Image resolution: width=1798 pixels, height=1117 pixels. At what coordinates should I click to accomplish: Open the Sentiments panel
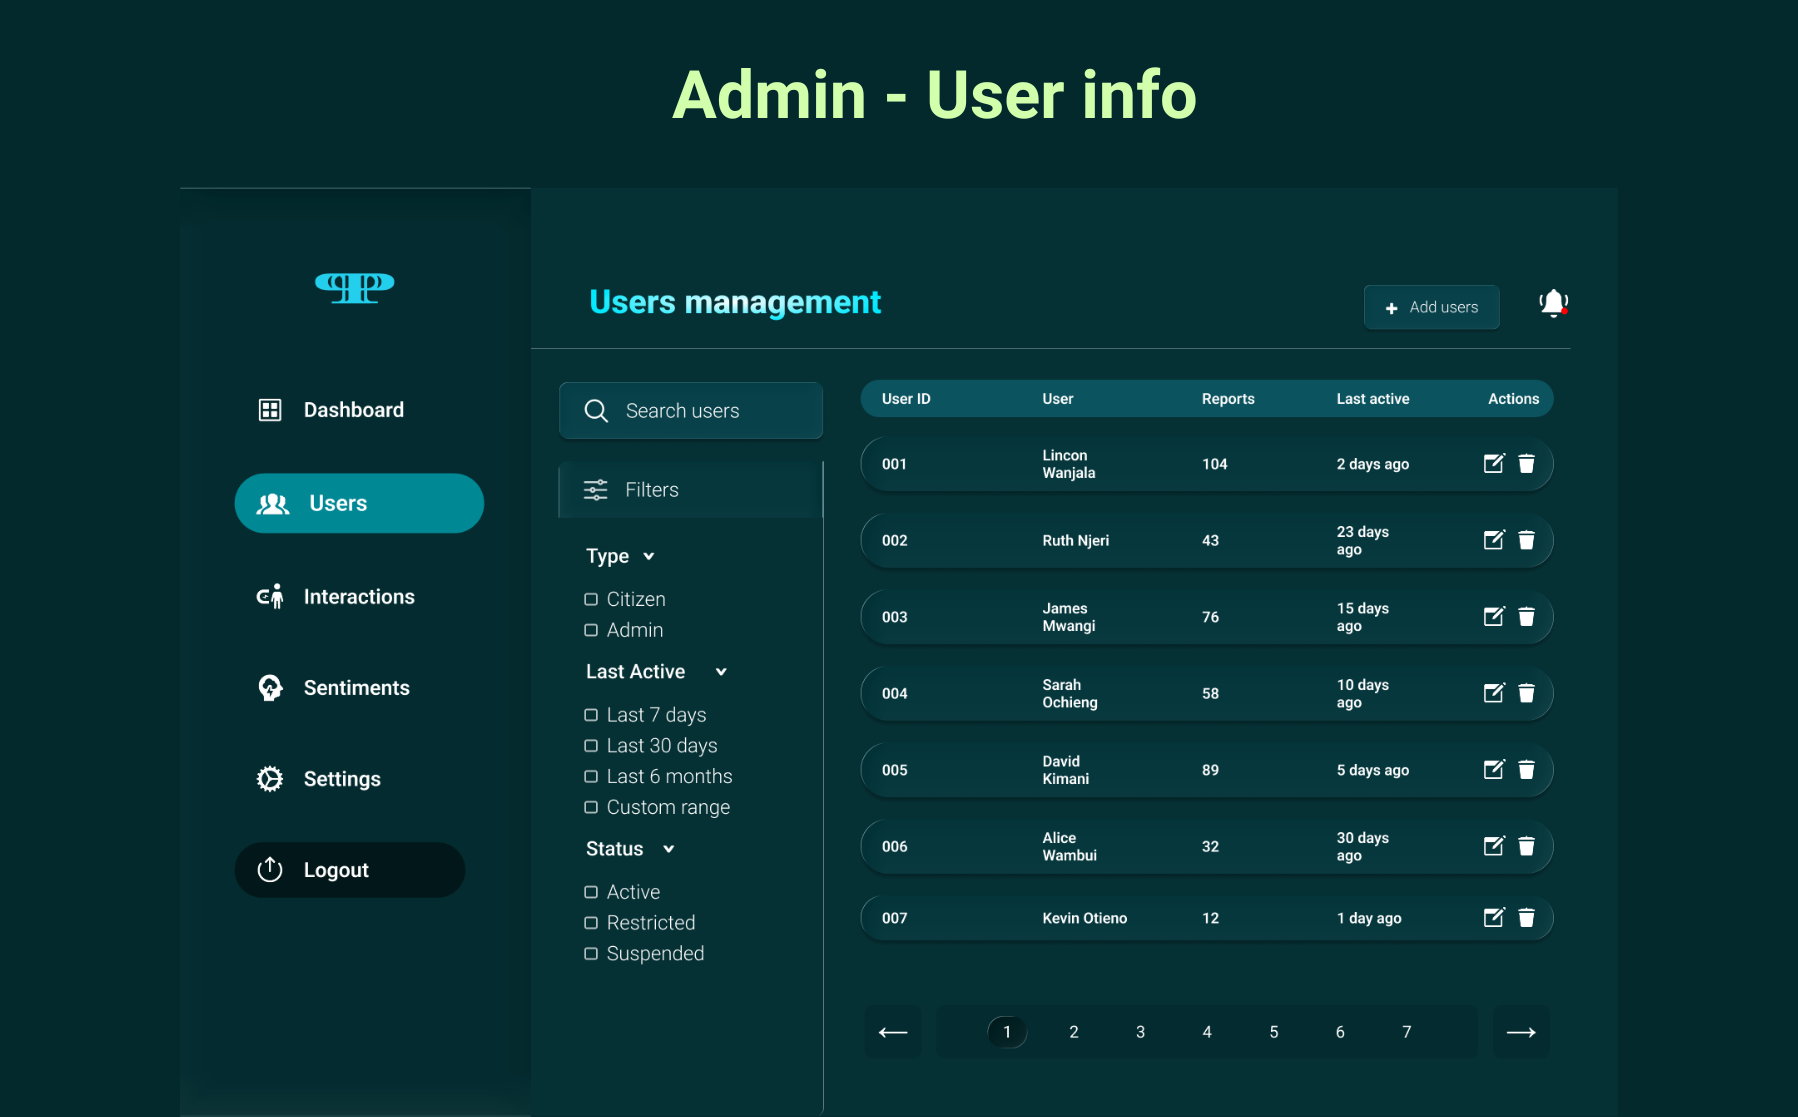356,687
